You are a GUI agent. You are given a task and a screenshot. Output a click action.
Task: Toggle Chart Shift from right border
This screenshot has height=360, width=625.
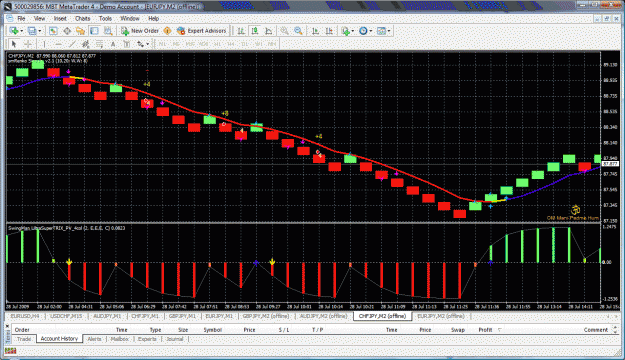329,31
